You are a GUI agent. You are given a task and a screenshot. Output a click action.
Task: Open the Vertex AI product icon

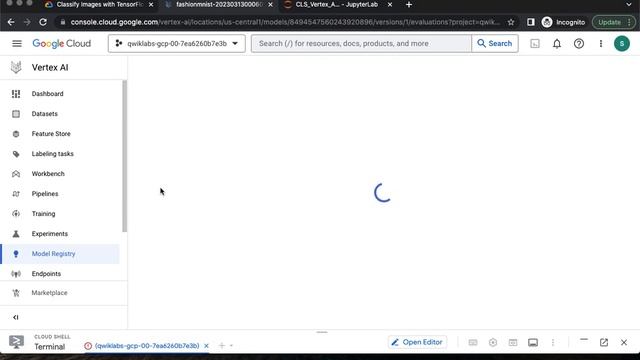pyautogui.click(x=16, y=67)
